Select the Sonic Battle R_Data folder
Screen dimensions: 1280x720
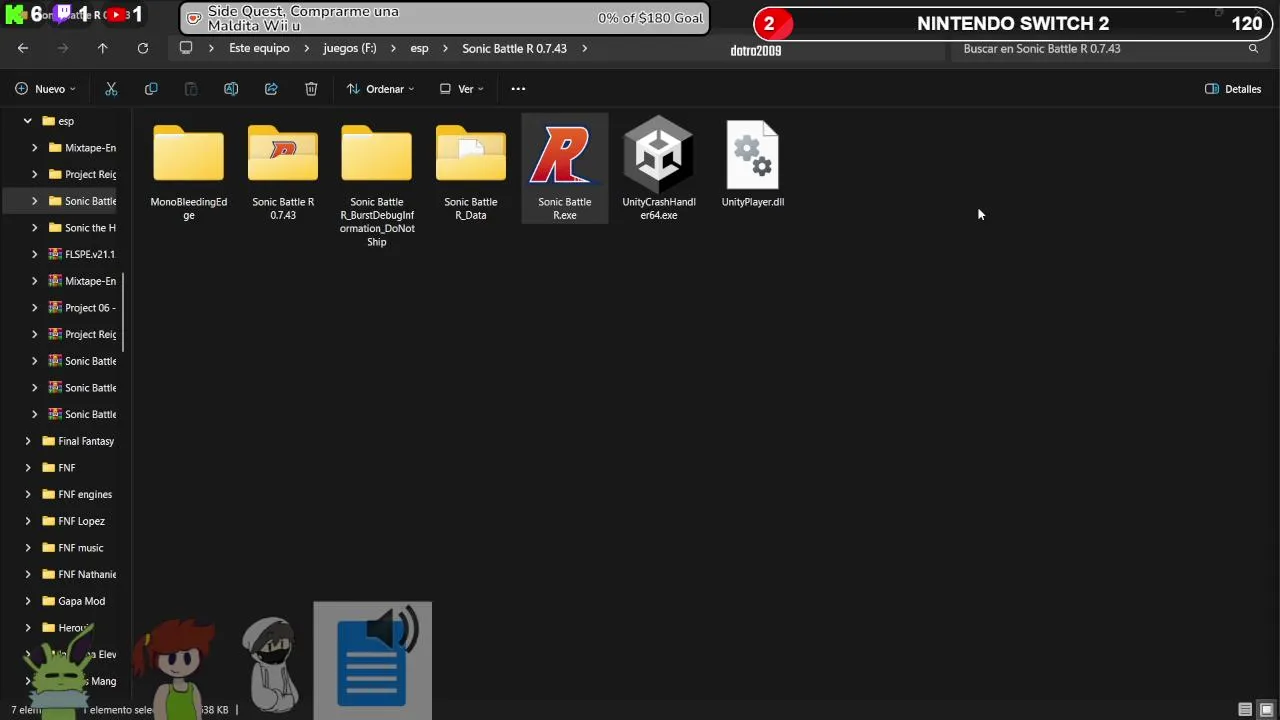pos(471,153)
